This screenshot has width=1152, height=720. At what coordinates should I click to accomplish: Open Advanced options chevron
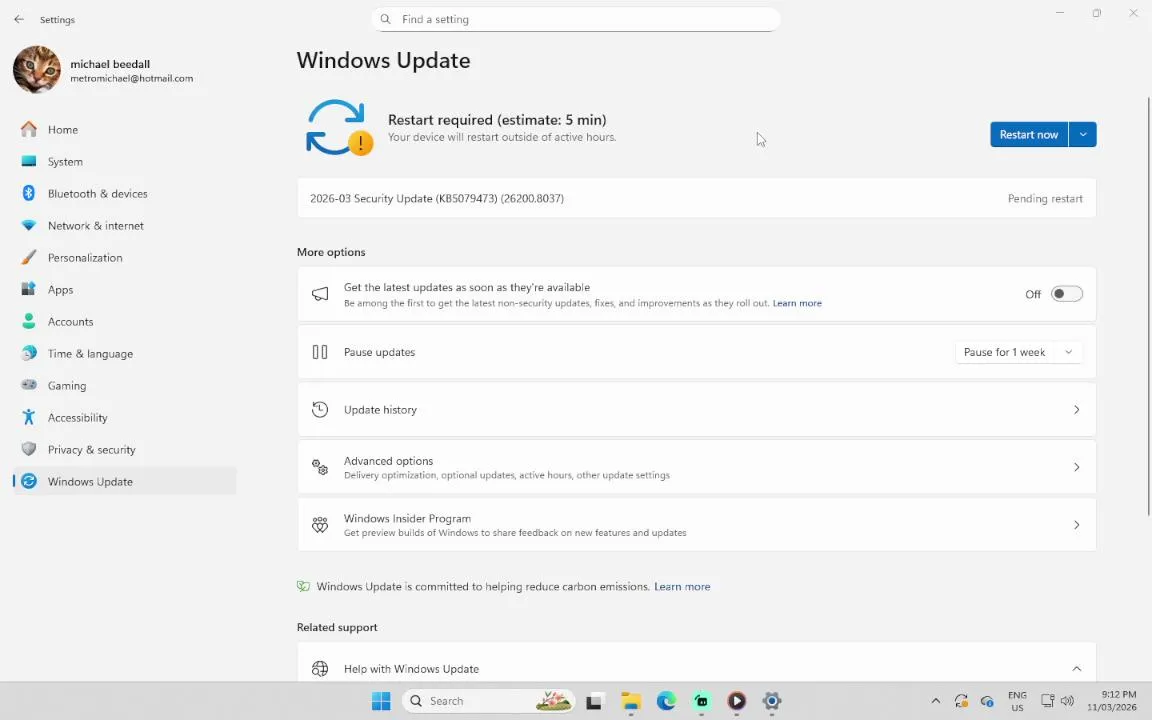pos(1076,467)
